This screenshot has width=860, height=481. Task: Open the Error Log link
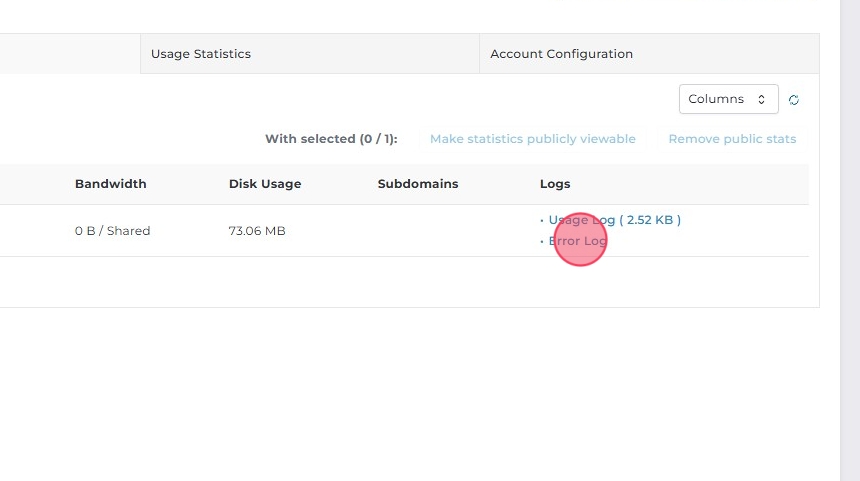(x=577, y=241)
